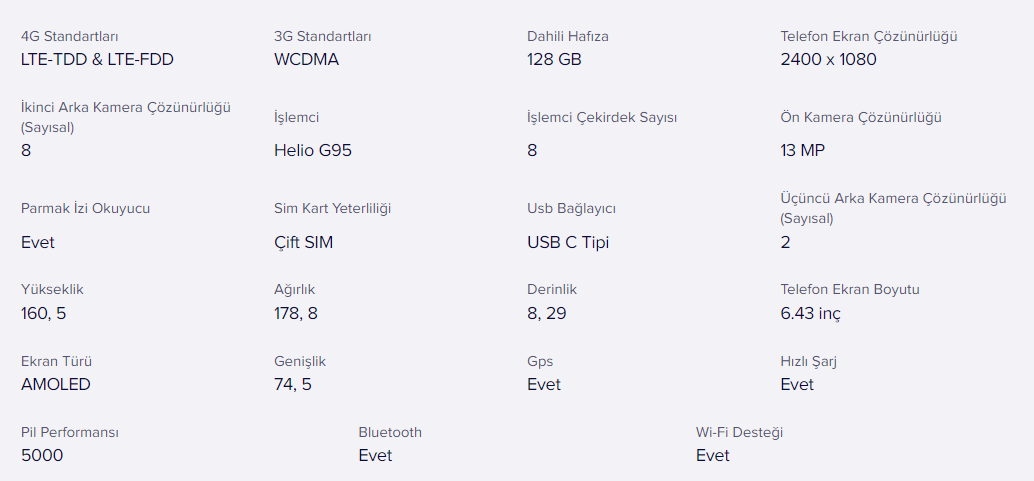Select the 5000 Pil Performansı value

click(x=42, y=455)
